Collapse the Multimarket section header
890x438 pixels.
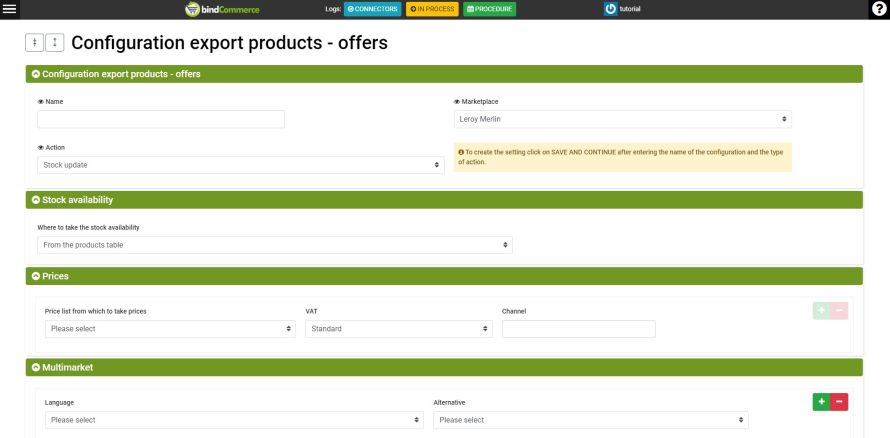click(36, 367)
